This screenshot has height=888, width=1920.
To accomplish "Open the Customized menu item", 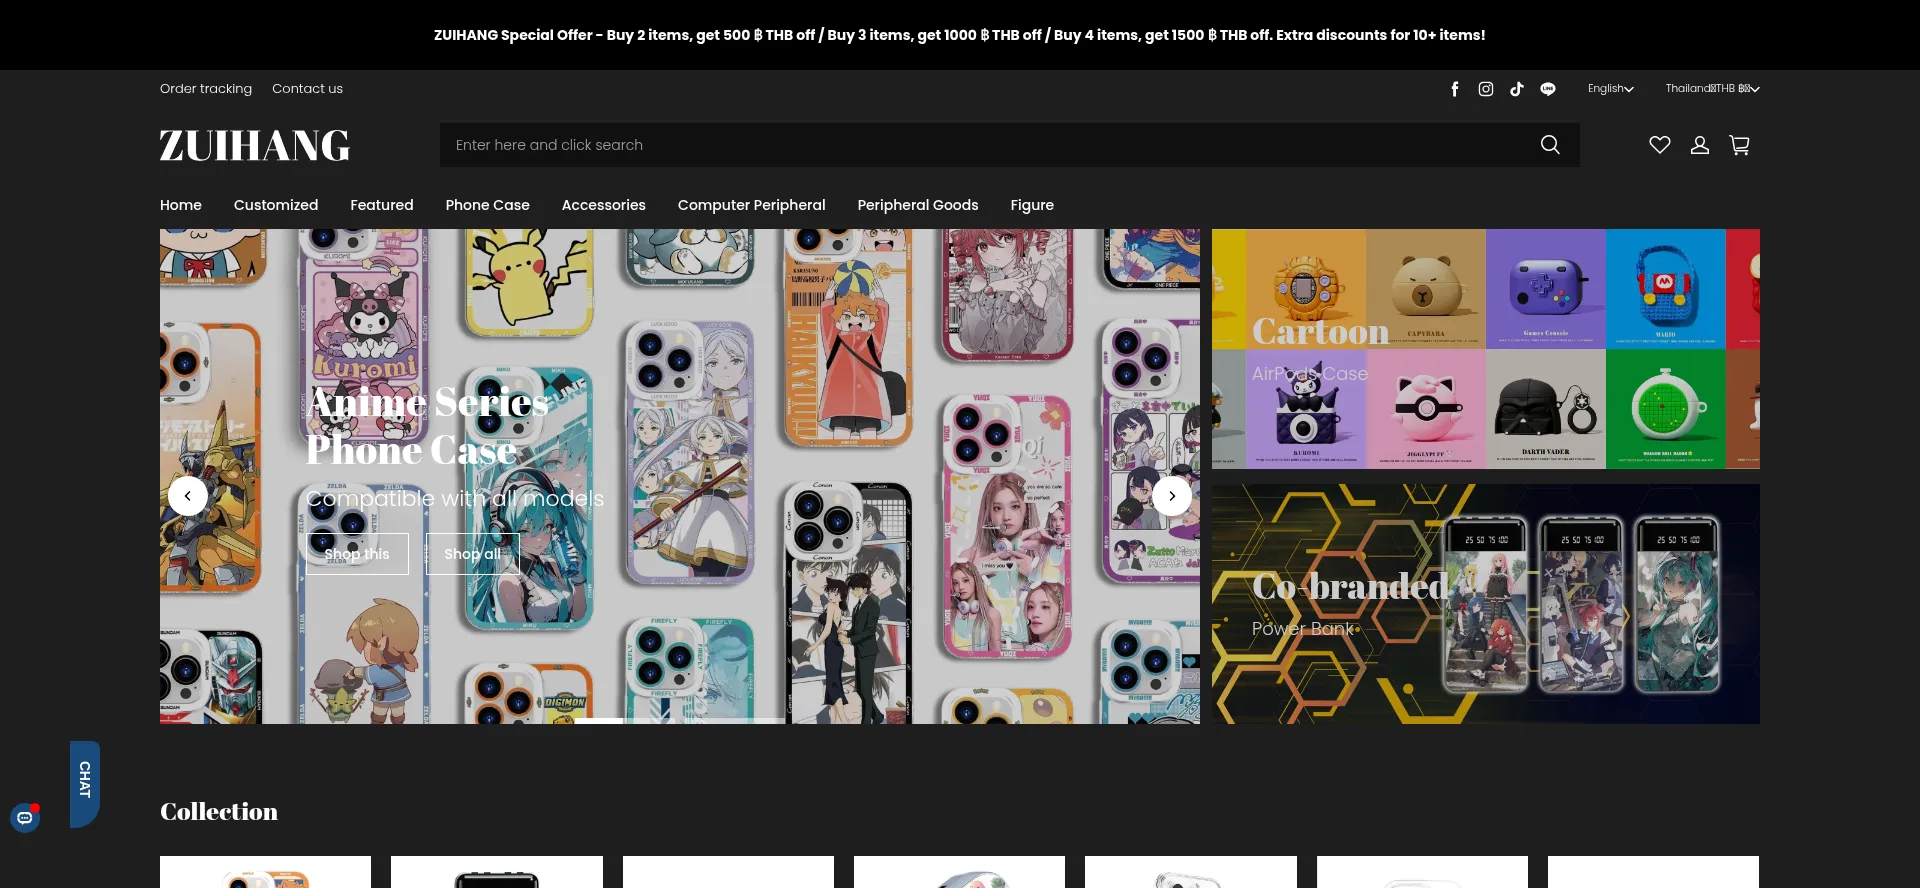I will tap(276, 205).
